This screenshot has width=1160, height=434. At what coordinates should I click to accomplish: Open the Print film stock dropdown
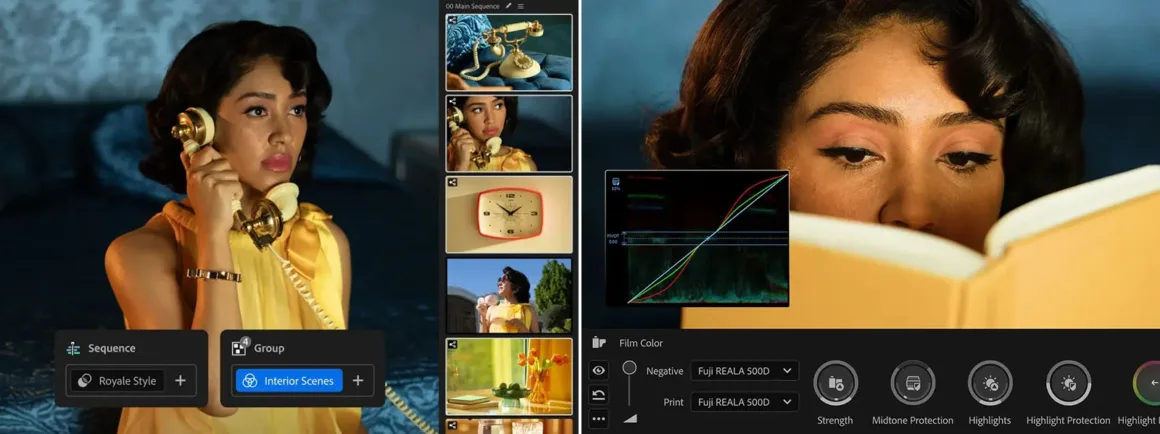point(744,402)
